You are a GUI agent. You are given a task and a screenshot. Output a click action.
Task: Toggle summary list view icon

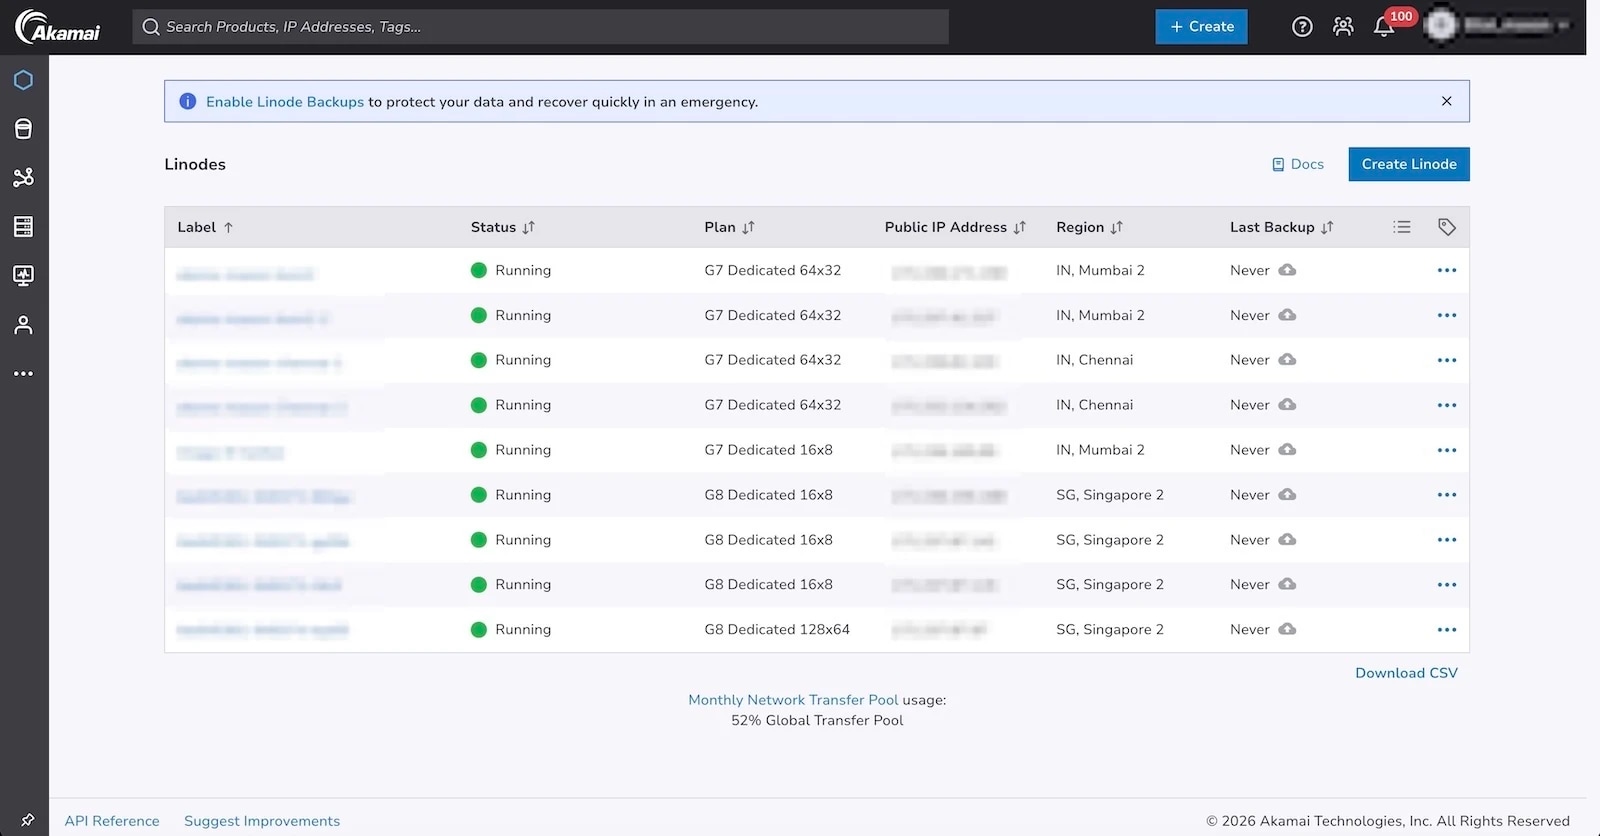[1402, 227]
